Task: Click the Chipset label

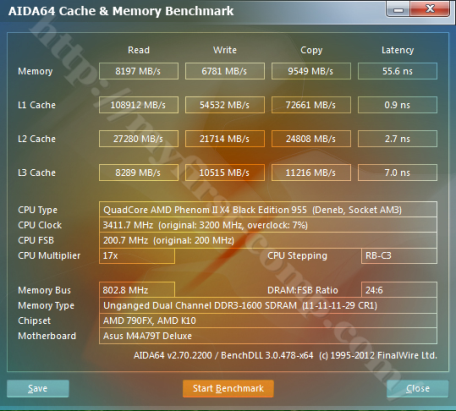Action: coord(34,321)
